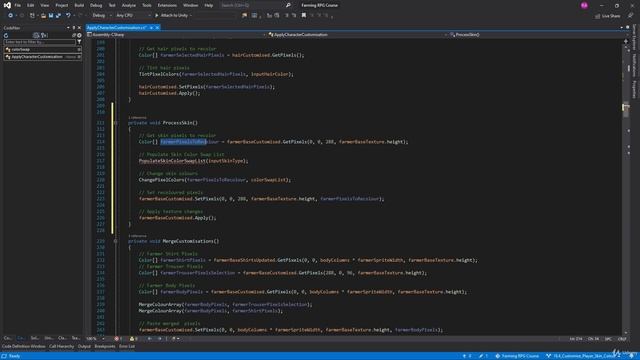This screenshot has width=640, height=360.
Task: Select colorSwap item in CodeMaid list
Action: pyautogui.click(x=42, y=49)
